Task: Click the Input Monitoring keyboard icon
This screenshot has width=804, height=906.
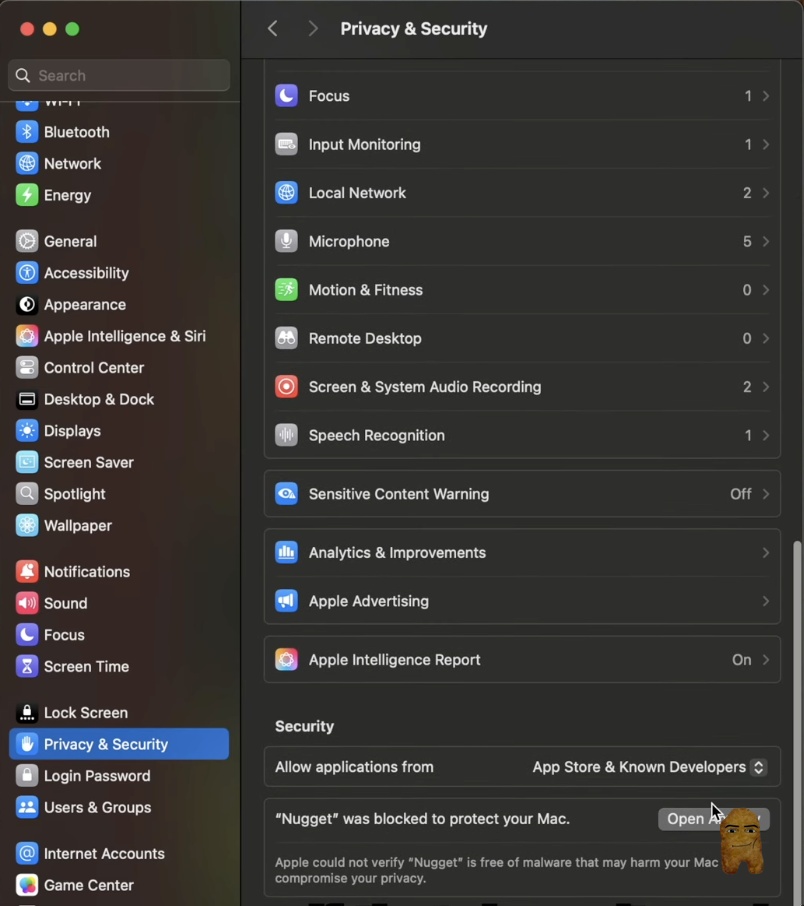Action: pyautogui.click(x=286, y=144)
